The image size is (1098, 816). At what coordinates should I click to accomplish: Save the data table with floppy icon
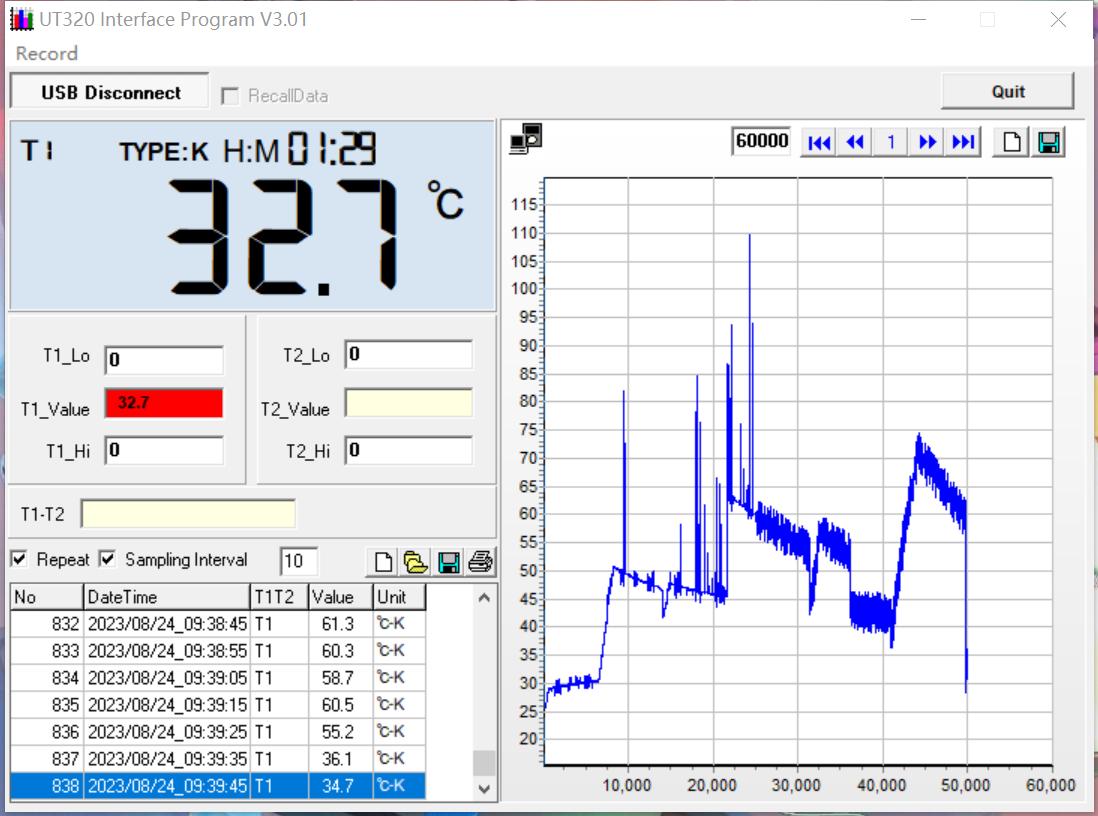point(449,562)
